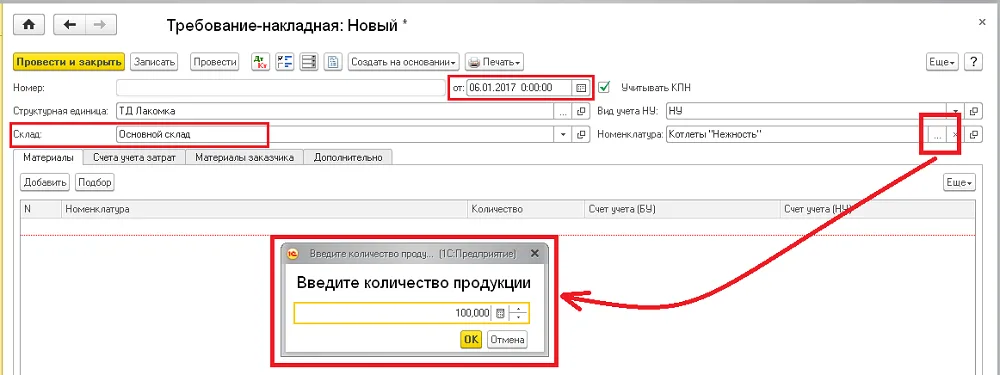The height and width of the screenshot is (375, 1000).
Task: Open the calculator icon in the quantity dialog
Action: coord(501,313)
